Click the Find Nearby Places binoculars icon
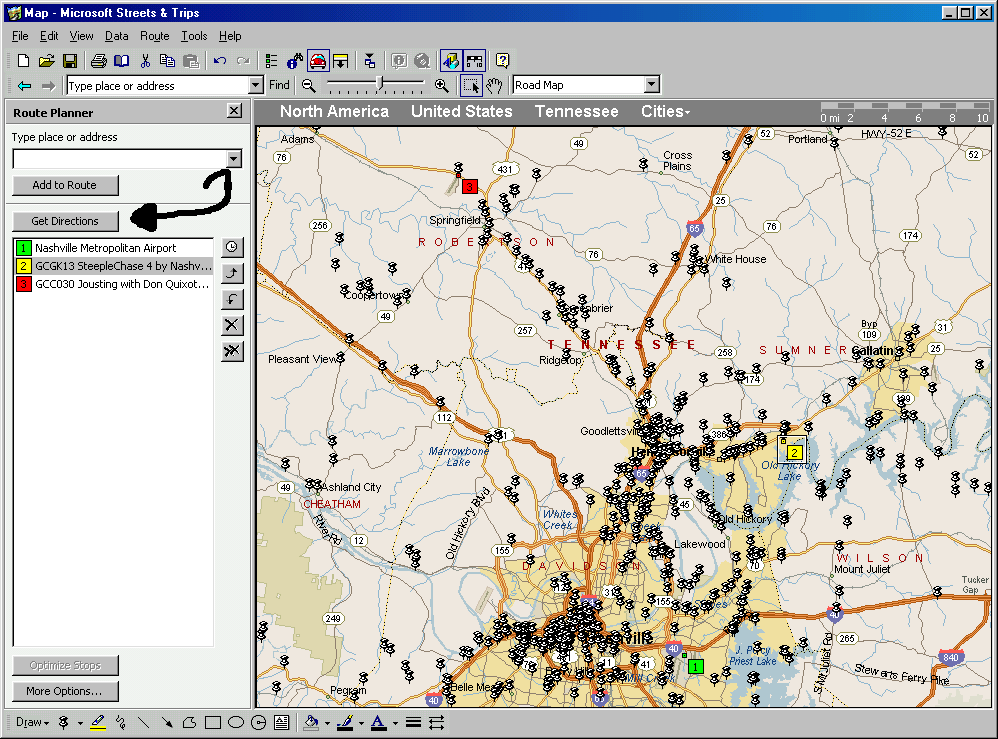 [295, 61]
